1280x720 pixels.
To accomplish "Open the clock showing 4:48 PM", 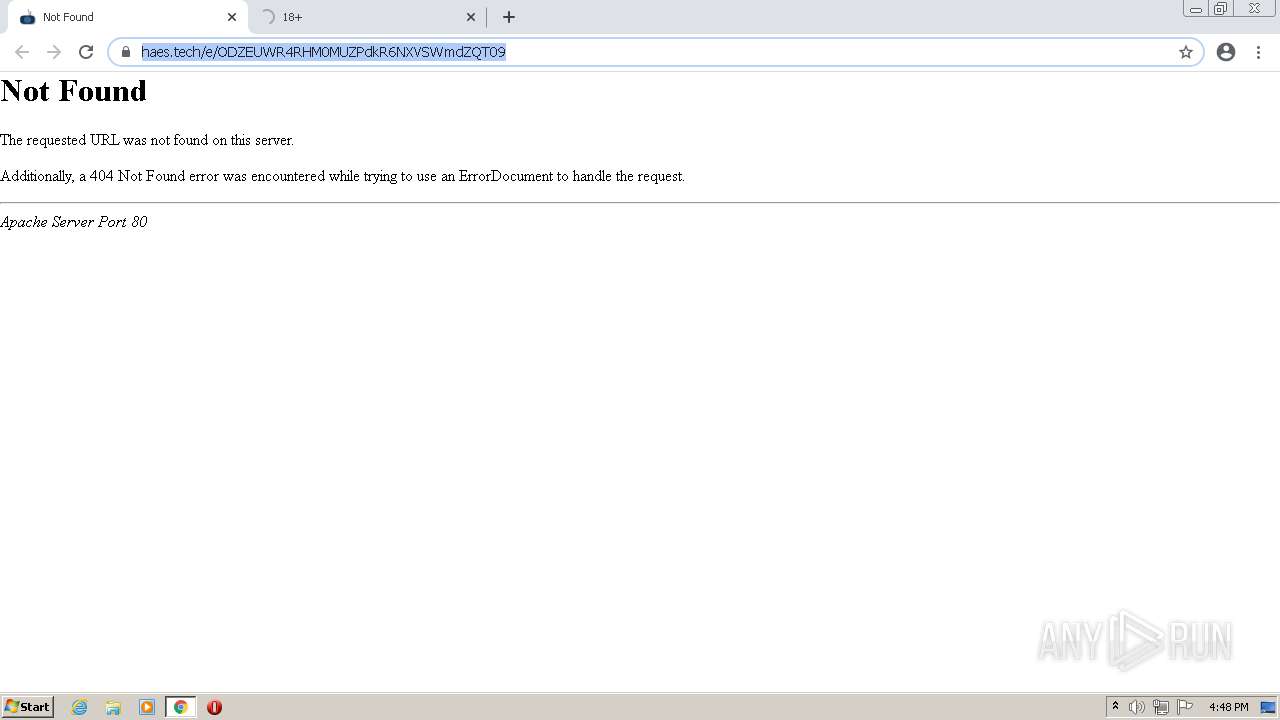I will (x=1228, y=707).
